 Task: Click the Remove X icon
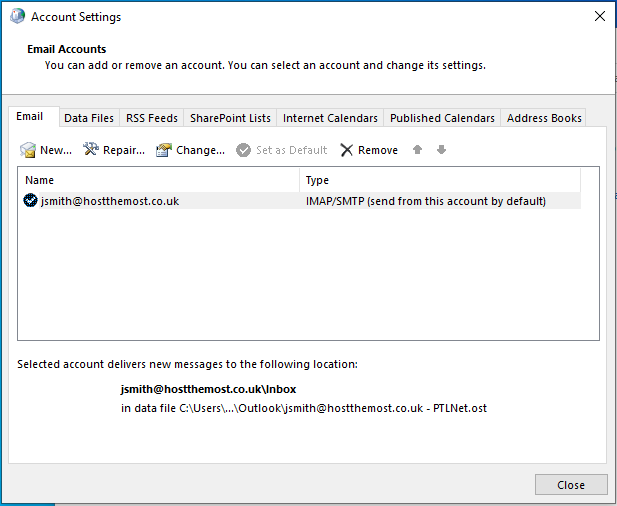(x=347, y=150)
